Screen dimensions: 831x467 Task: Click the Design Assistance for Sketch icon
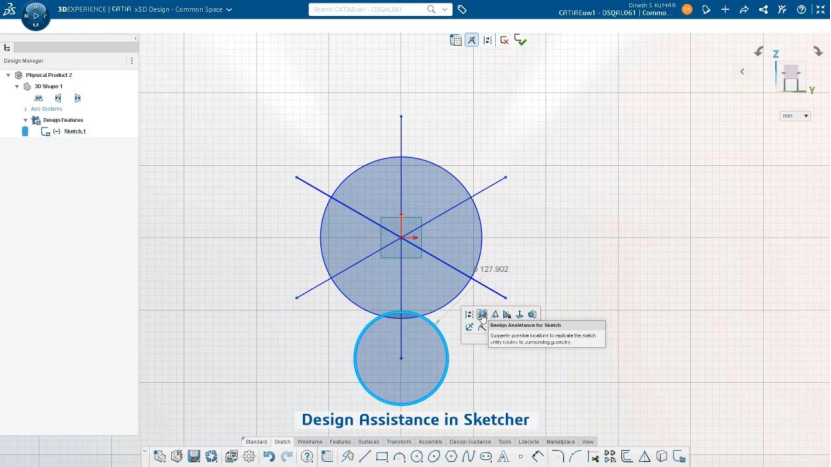click(x=482, y=314)
